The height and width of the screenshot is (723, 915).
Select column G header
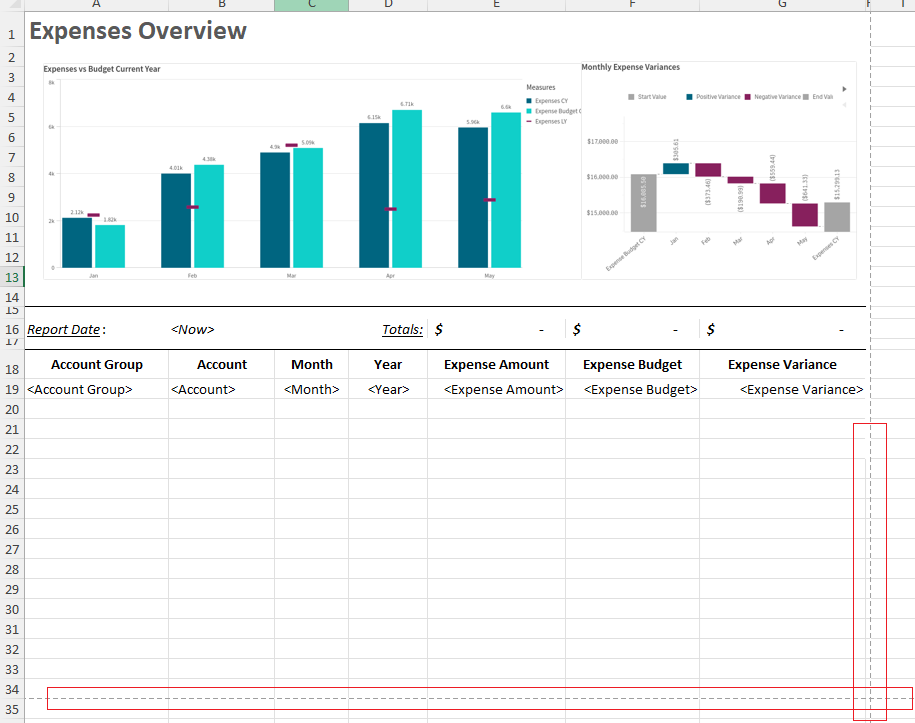[x=782, y=5]
